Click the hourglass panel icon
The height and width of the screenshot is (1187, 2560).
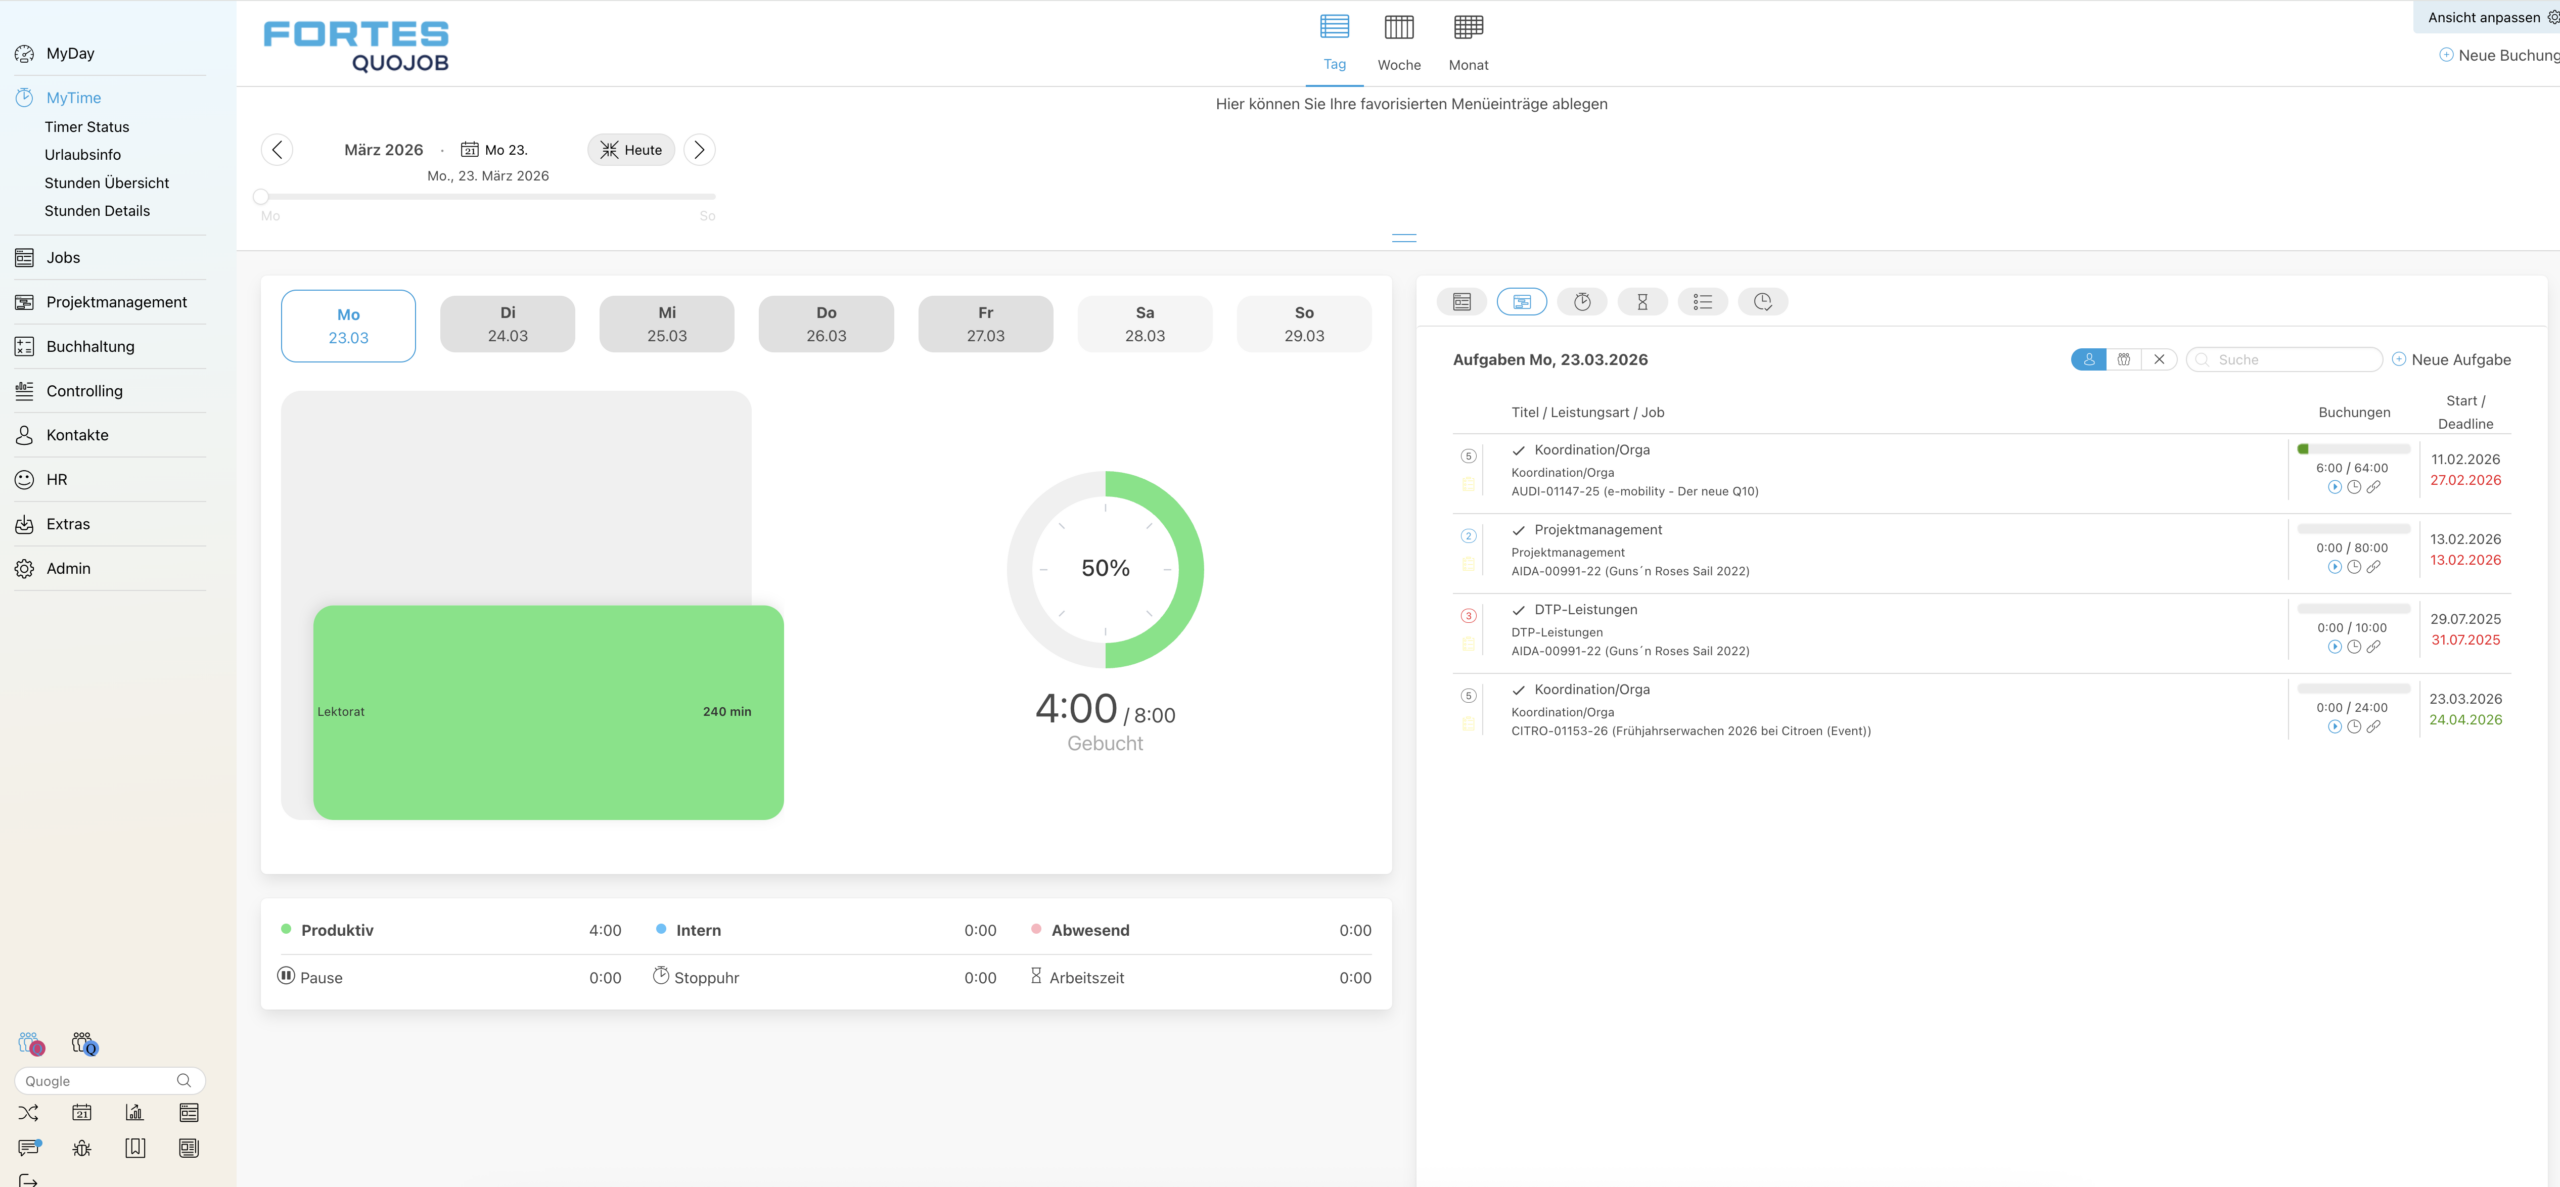pos(1642,302)
